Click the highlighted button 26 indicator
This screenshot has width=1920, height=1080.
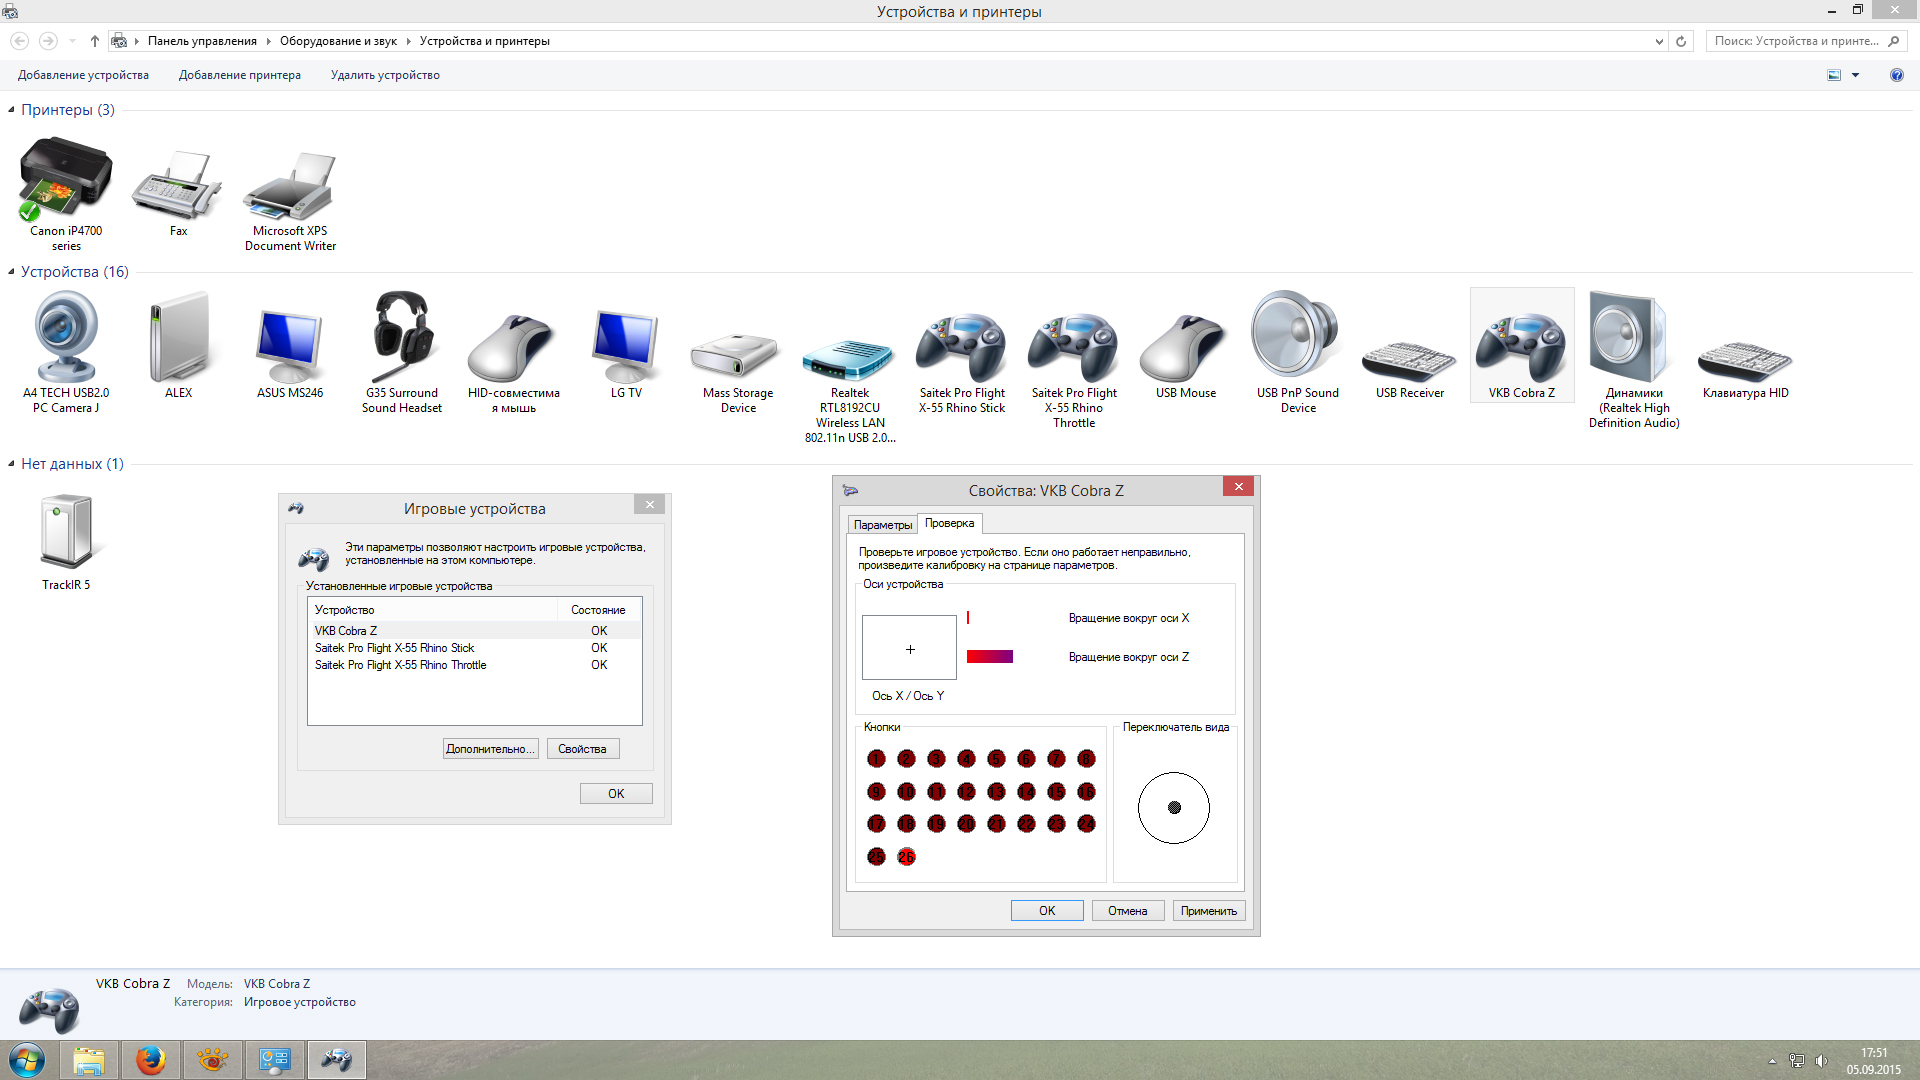906,856
